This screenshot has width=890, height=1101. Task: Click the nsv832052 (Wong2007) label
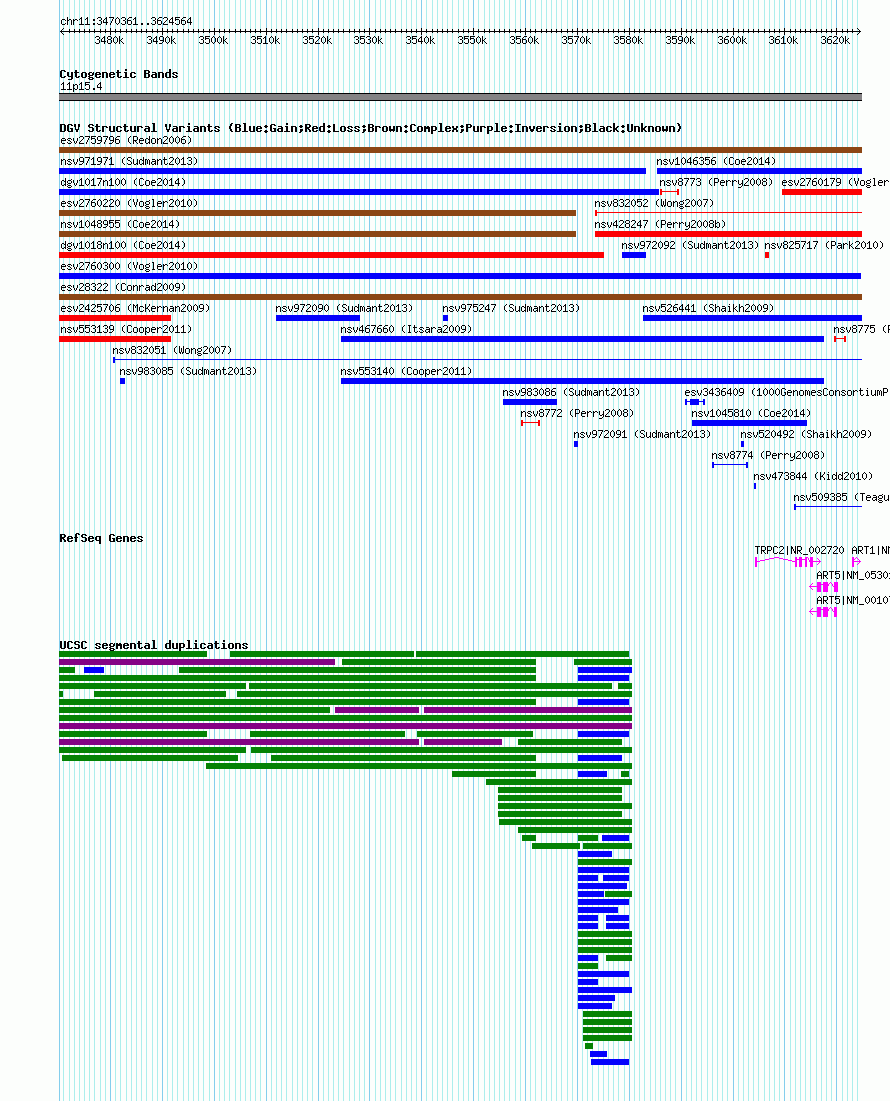click(x=654, y=204)
